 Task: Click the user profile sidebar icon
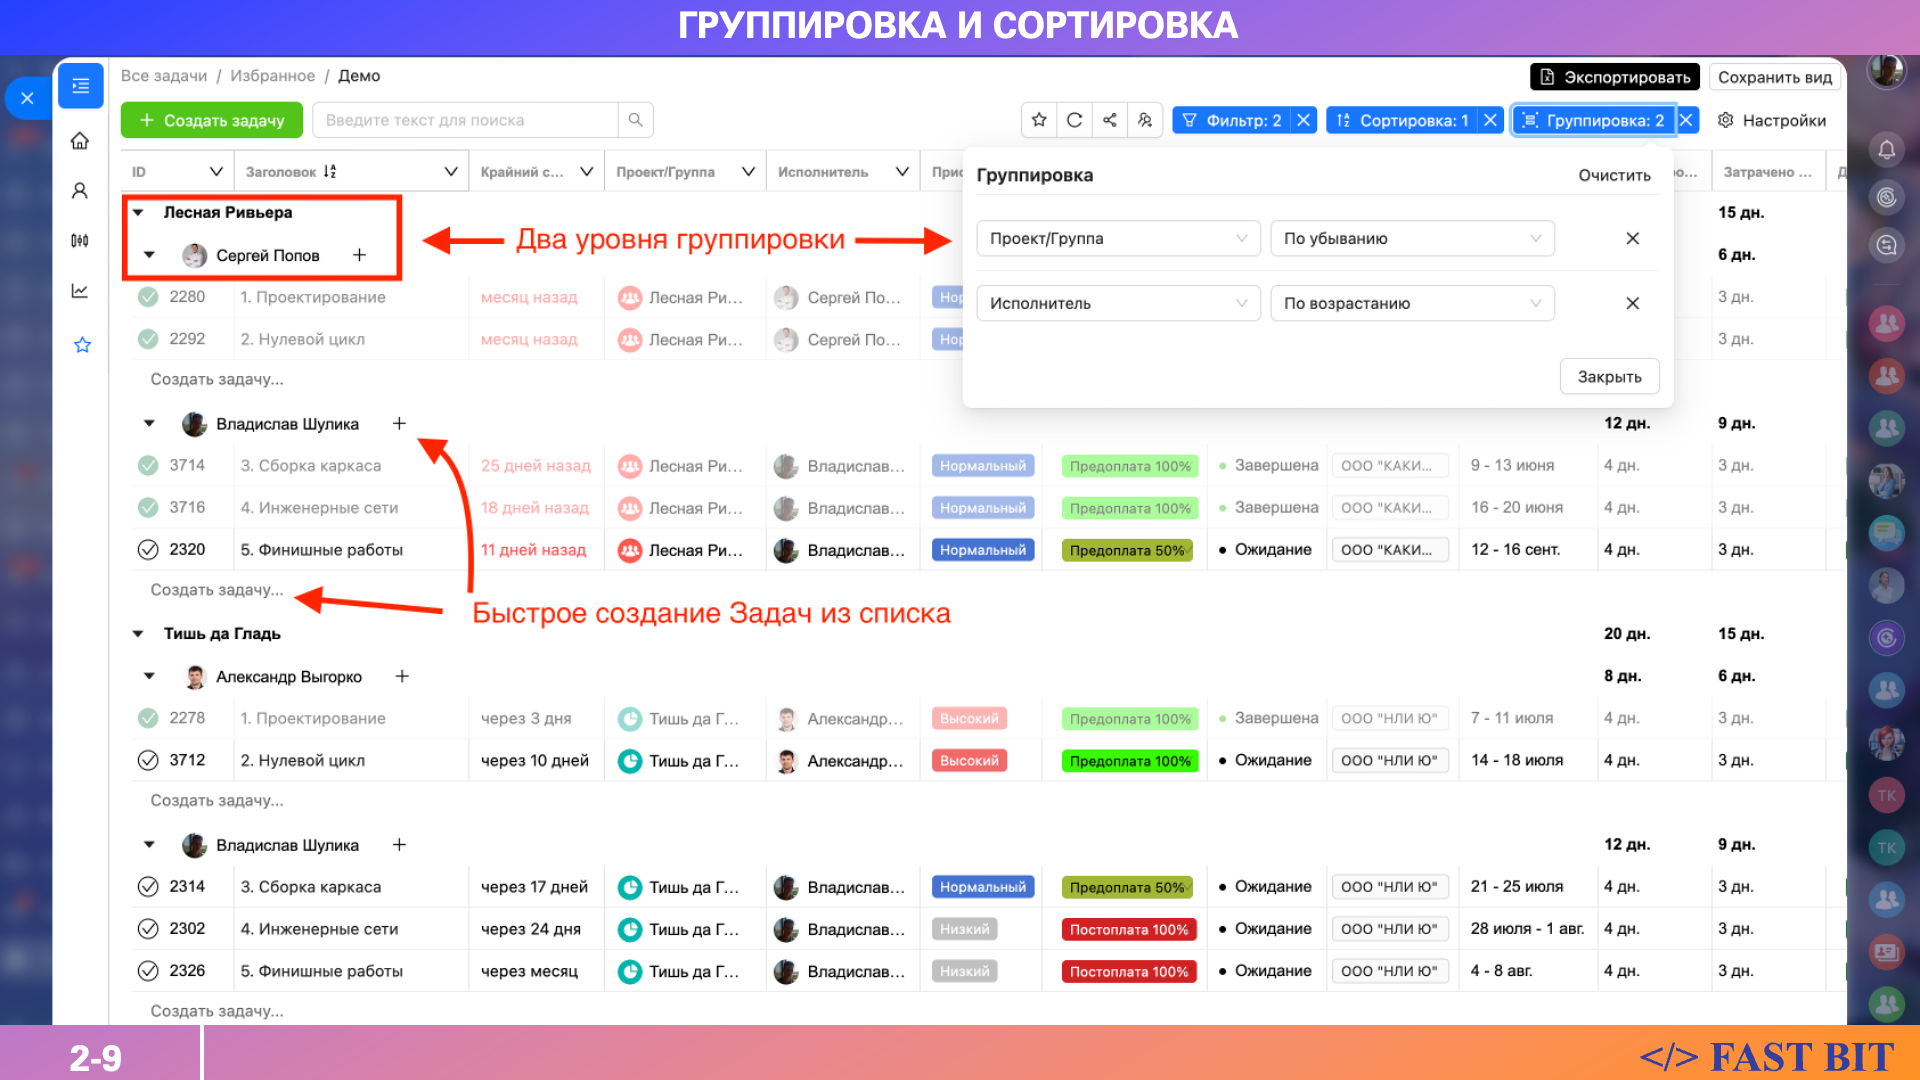pyautogui.click(x=80, y=190)
